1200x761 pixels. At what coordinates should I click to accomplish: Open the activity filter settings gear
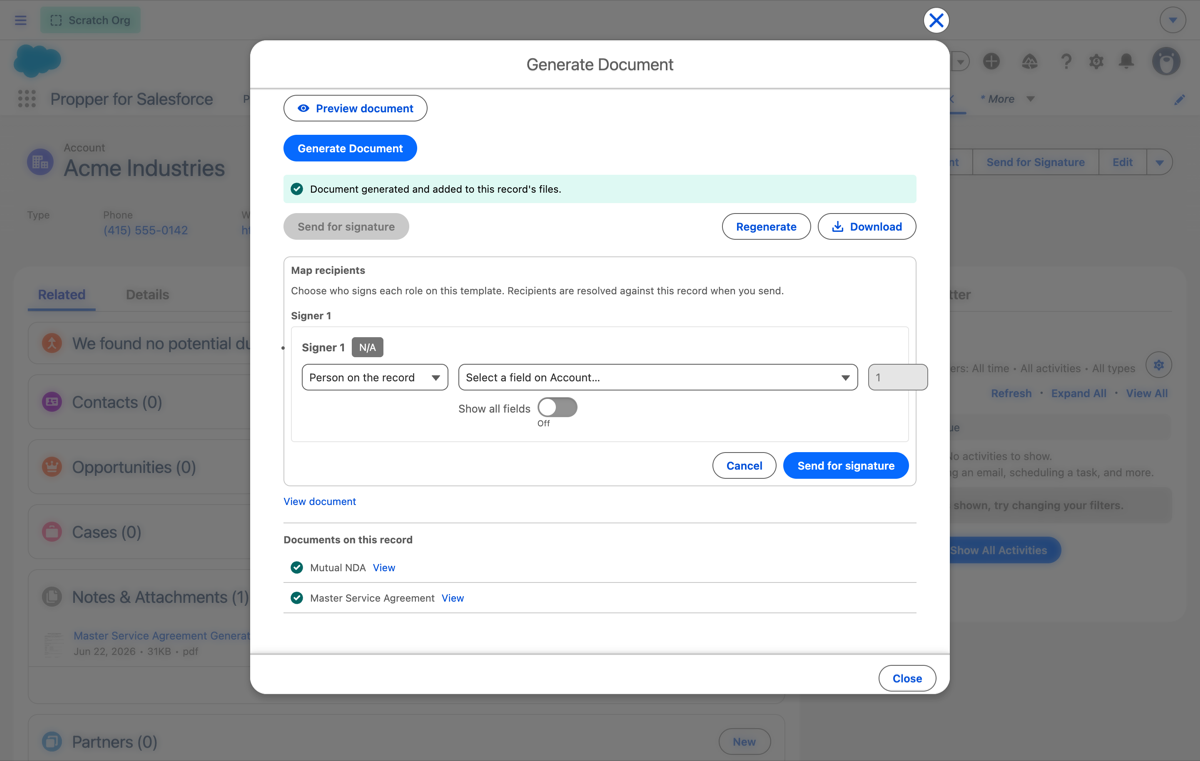(x=1159, y=365)
